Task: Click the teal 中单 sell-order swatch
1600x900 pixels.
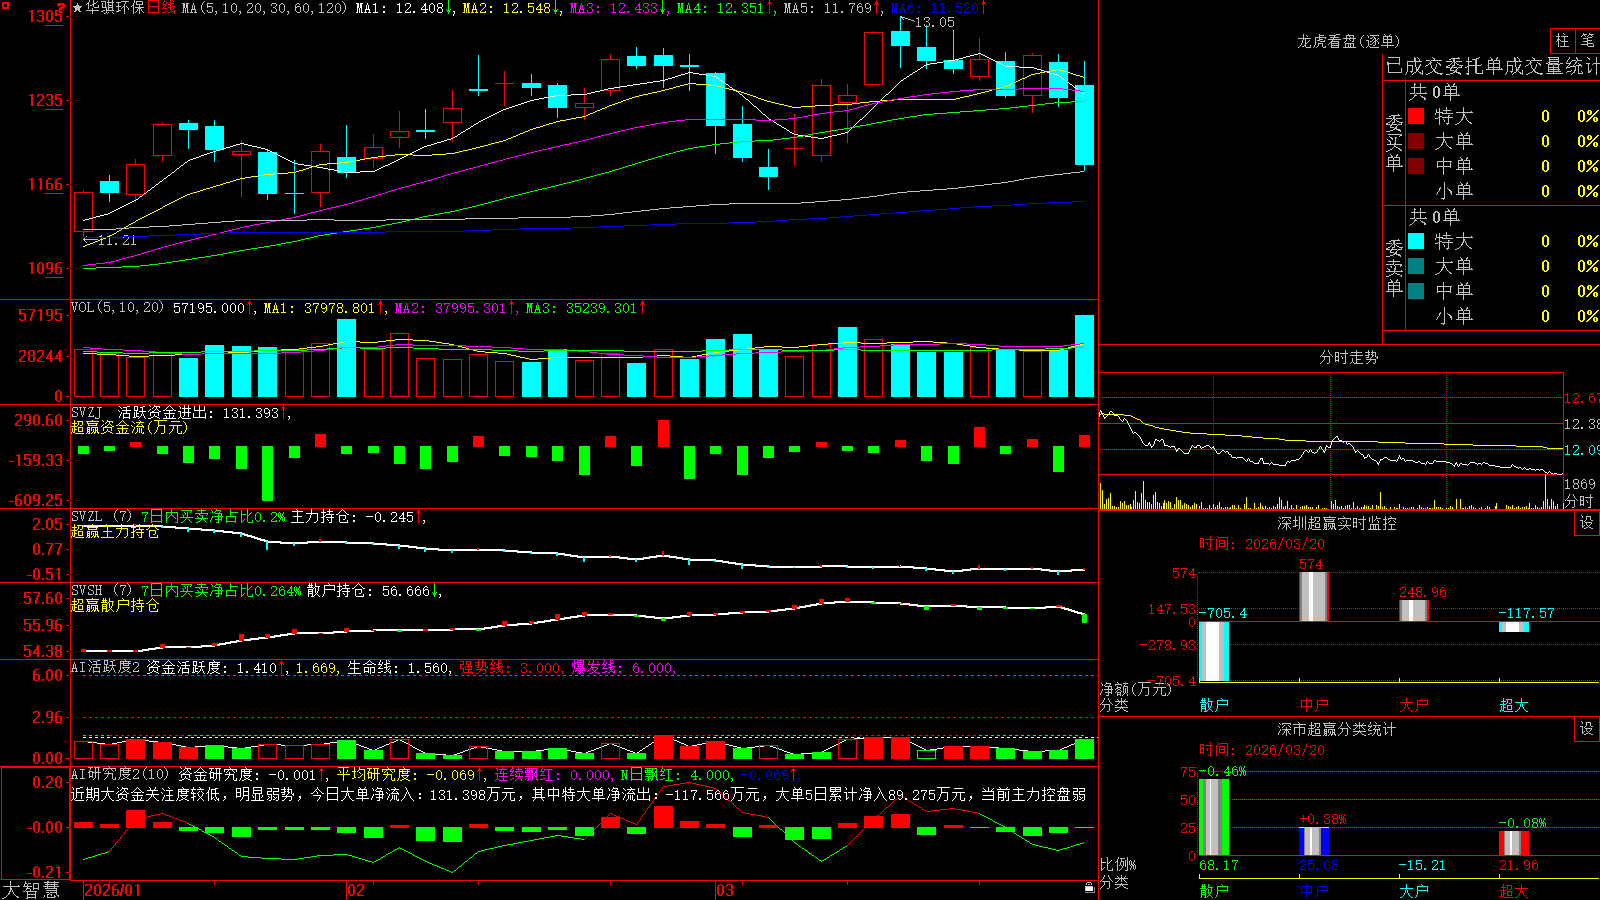Action: pos(1416,291)
